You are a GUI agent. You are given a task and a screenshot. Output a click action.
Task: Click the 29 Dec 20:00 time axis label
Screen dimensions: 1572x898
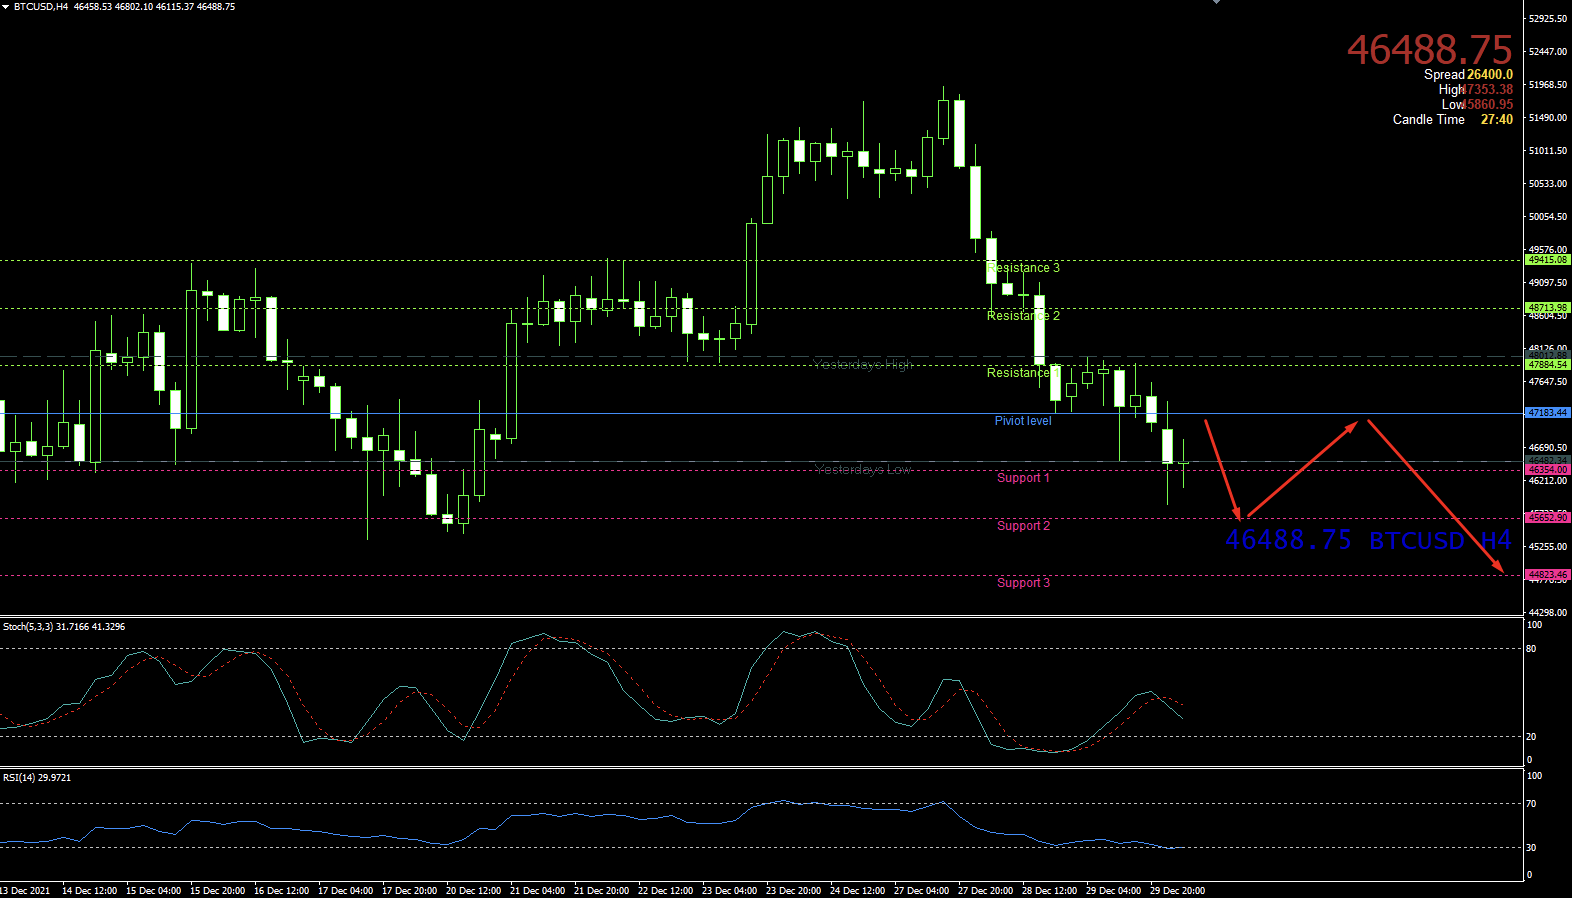click(x=1177, y=890)
